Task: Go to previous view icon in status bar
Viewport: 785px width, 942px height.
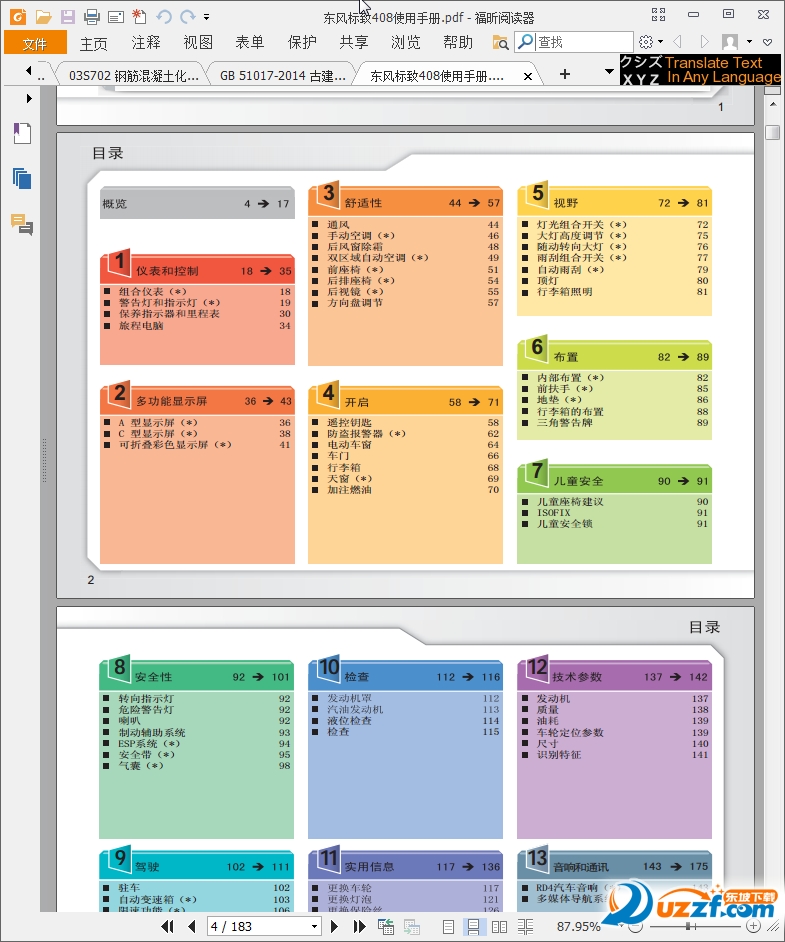Action: pyautogui.click(x=386, y=926)
